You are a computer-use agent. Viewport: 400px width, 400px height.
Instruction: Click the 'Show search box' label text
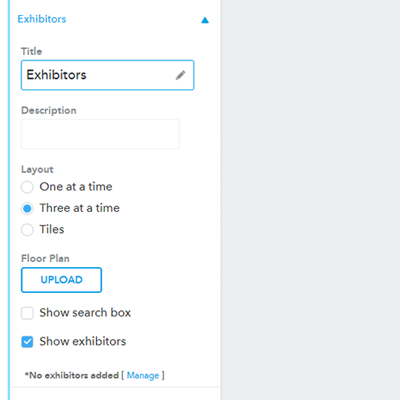(x=85, y=313)
